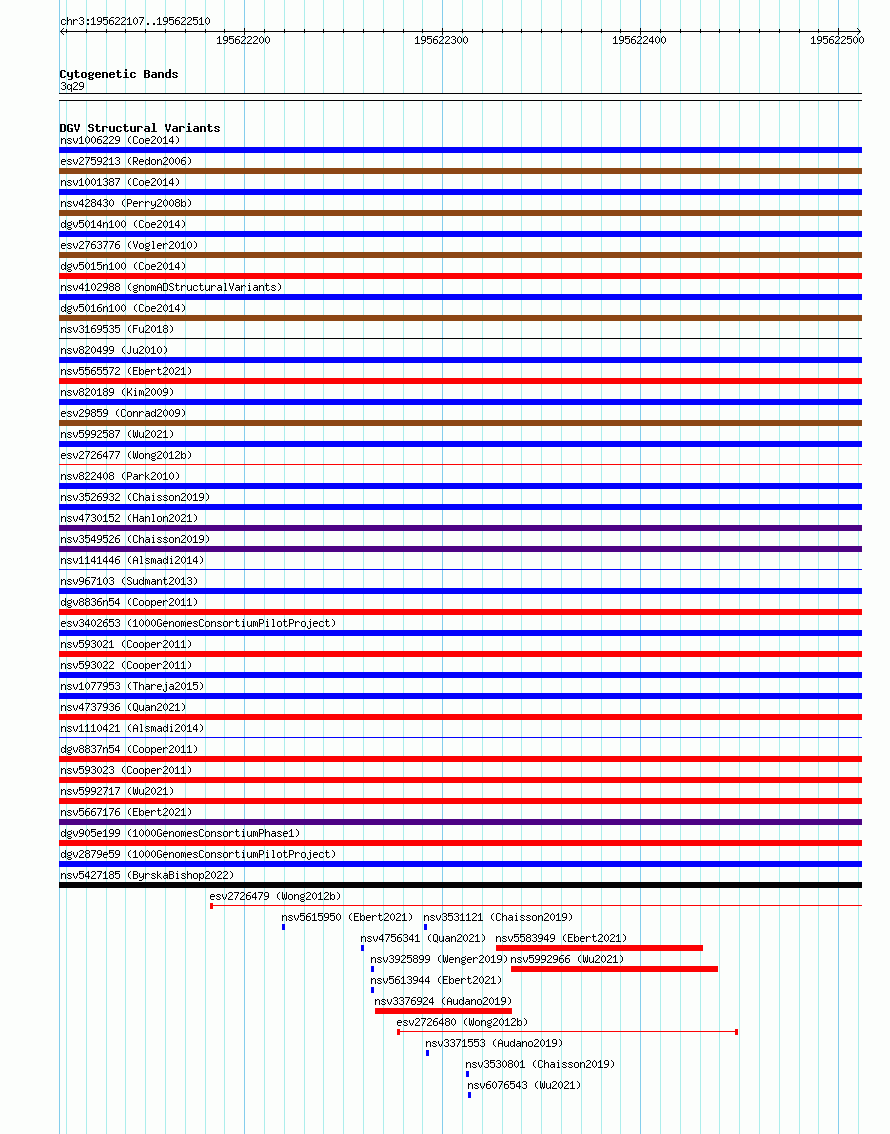Click the nsv822408 (Park2010) label
This screenshot has width=890, height=1134.
pyautogui.click(x=120, y=476)
